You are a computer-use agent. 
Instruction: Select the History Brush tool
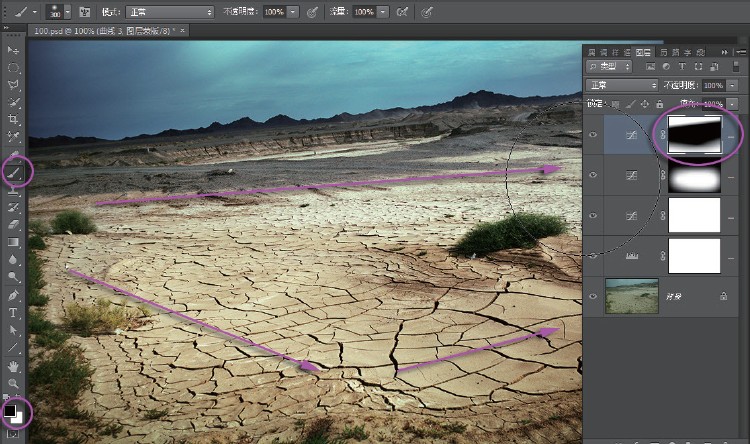coord(13,207)
